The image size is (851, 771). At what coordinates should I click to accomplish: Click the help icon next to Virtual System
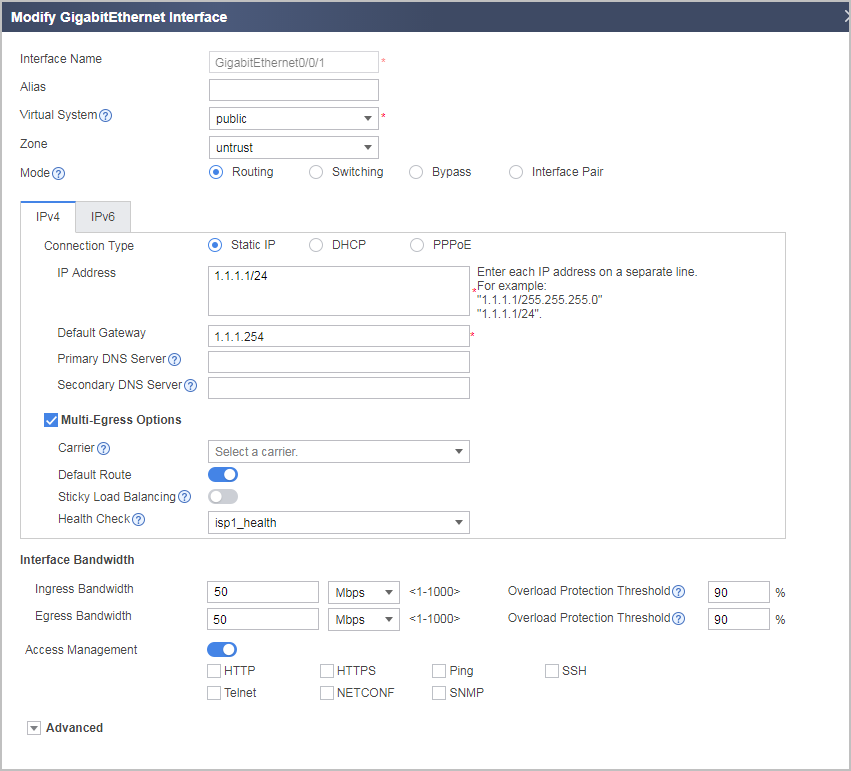[106, 116]
